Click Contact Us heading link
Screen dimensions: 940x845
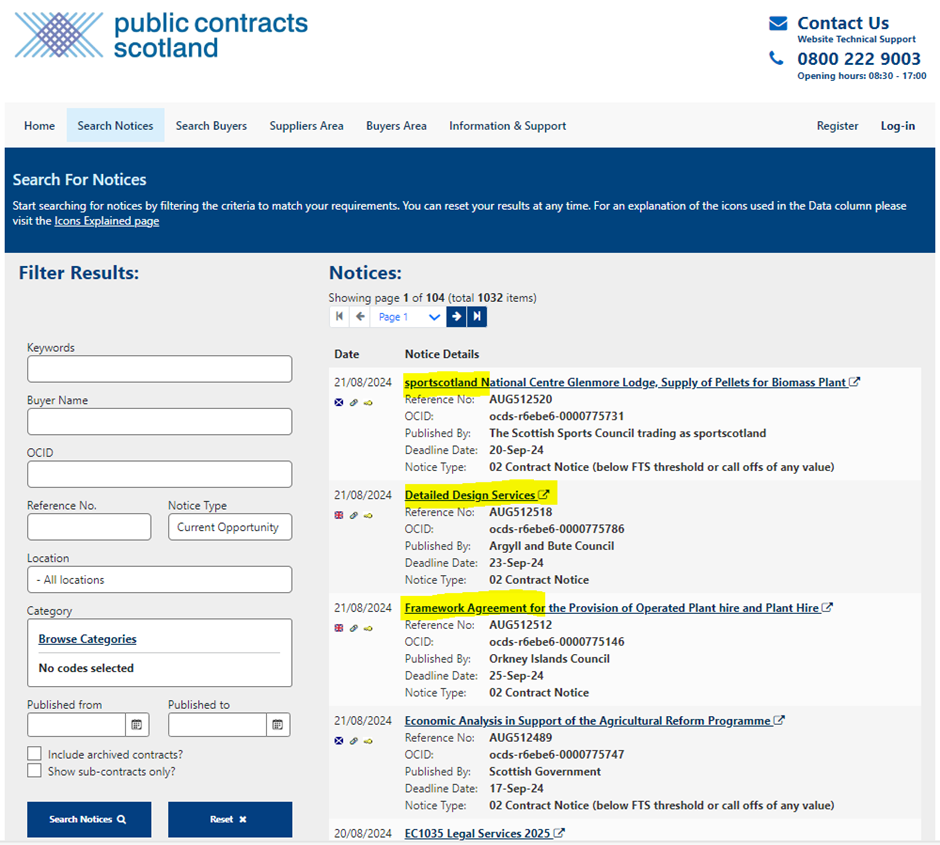tap(843, 23)
